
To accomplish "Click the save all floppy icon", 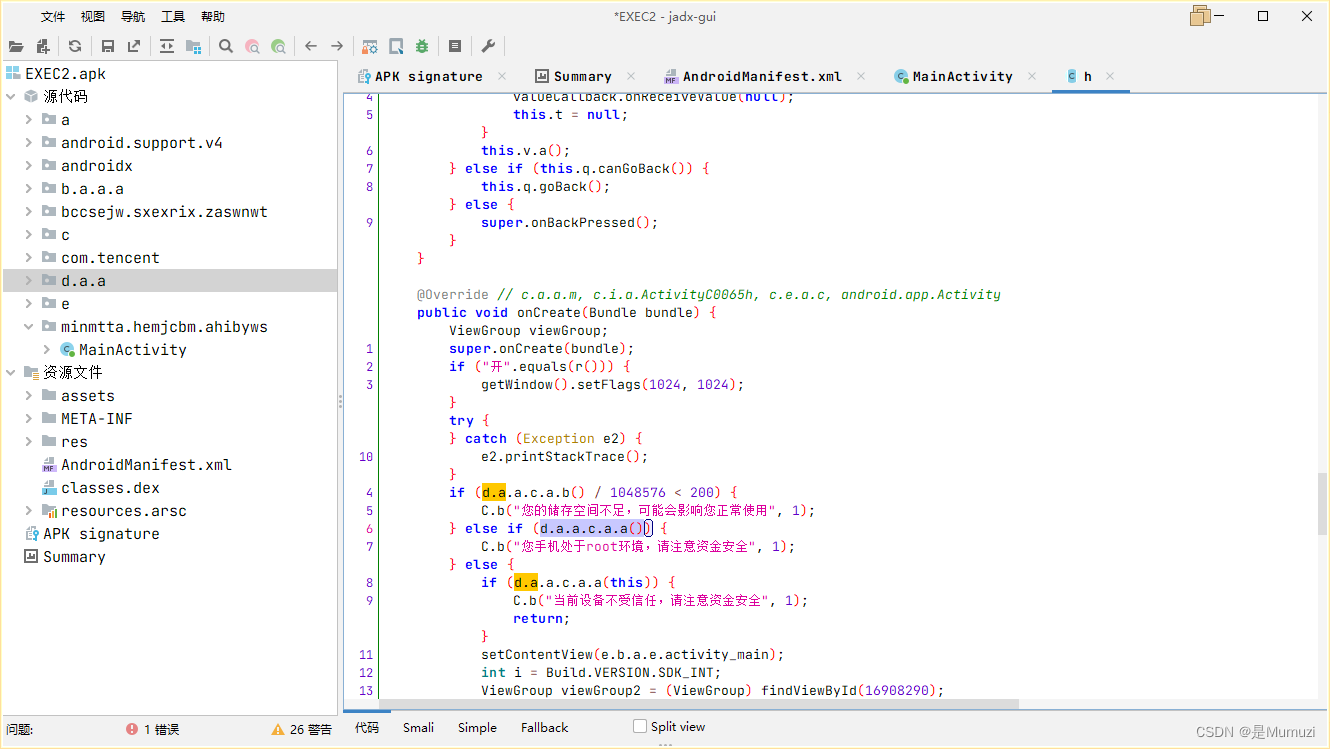I will 108,46.
